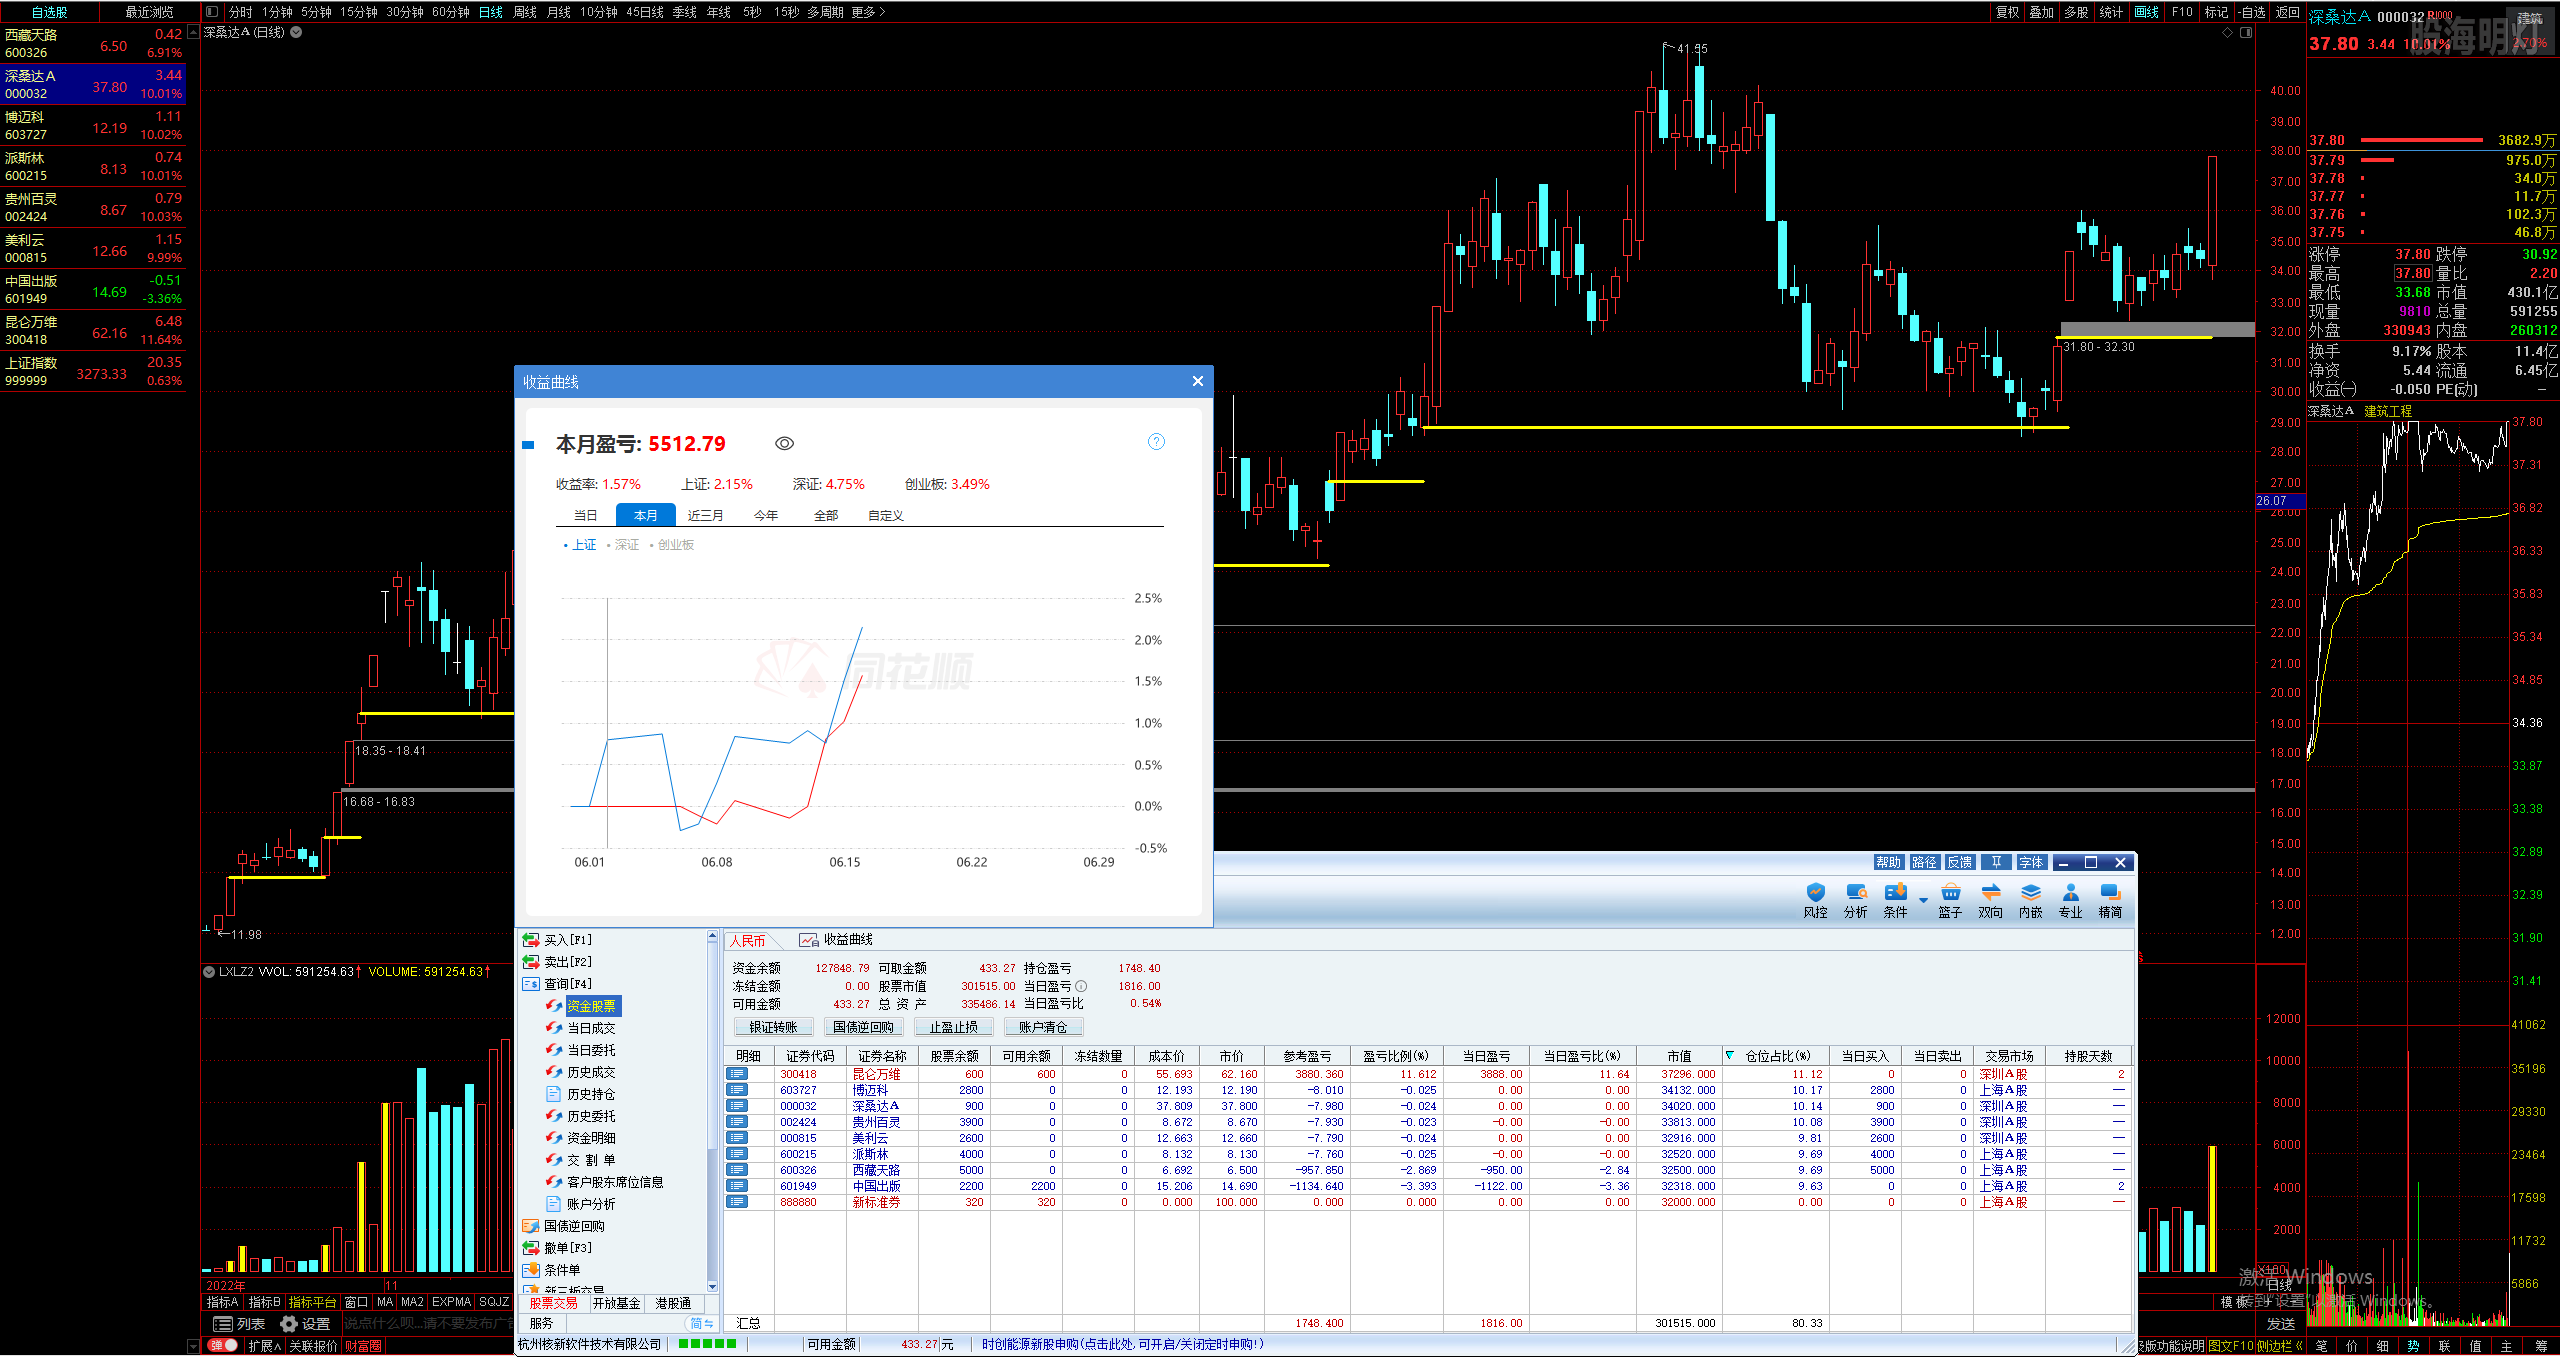Click the 收益曲线 chart icon tab
The height and width of the screenshot is (1357, 2560).
point(836,940)
